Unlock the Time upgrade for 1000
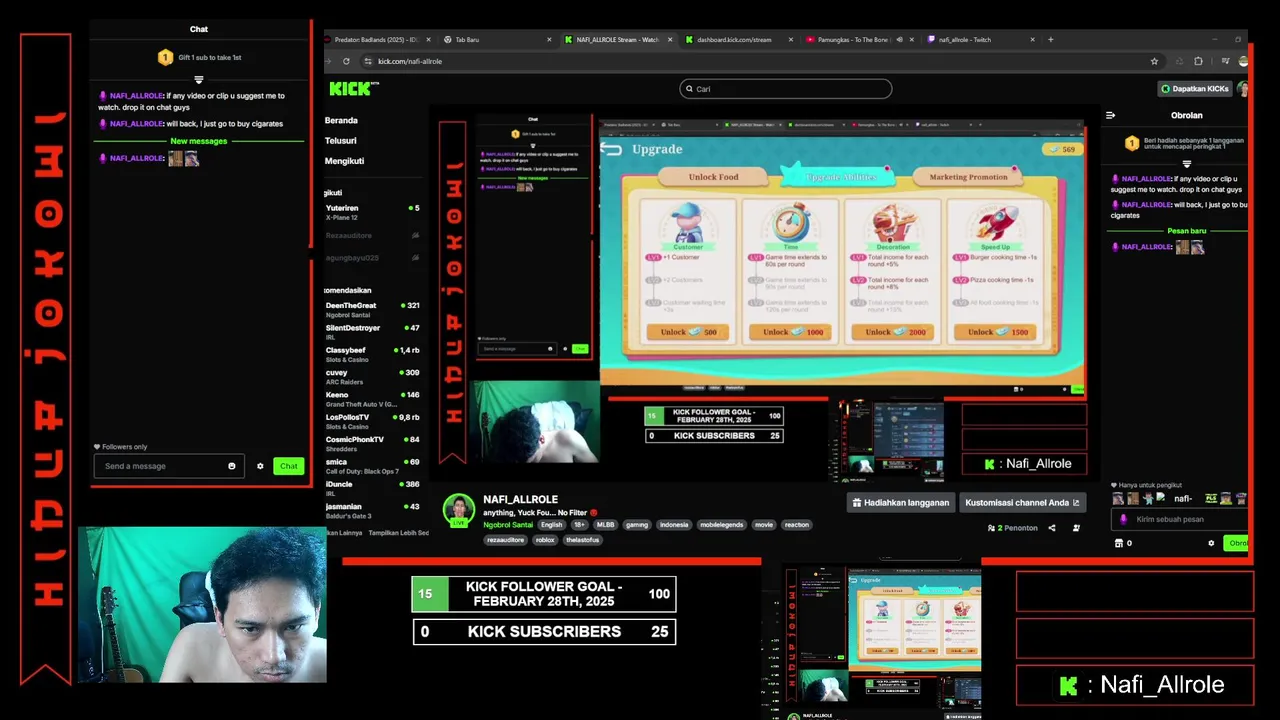The height and width of the screenshot is (720, 1280). point(791,332)
